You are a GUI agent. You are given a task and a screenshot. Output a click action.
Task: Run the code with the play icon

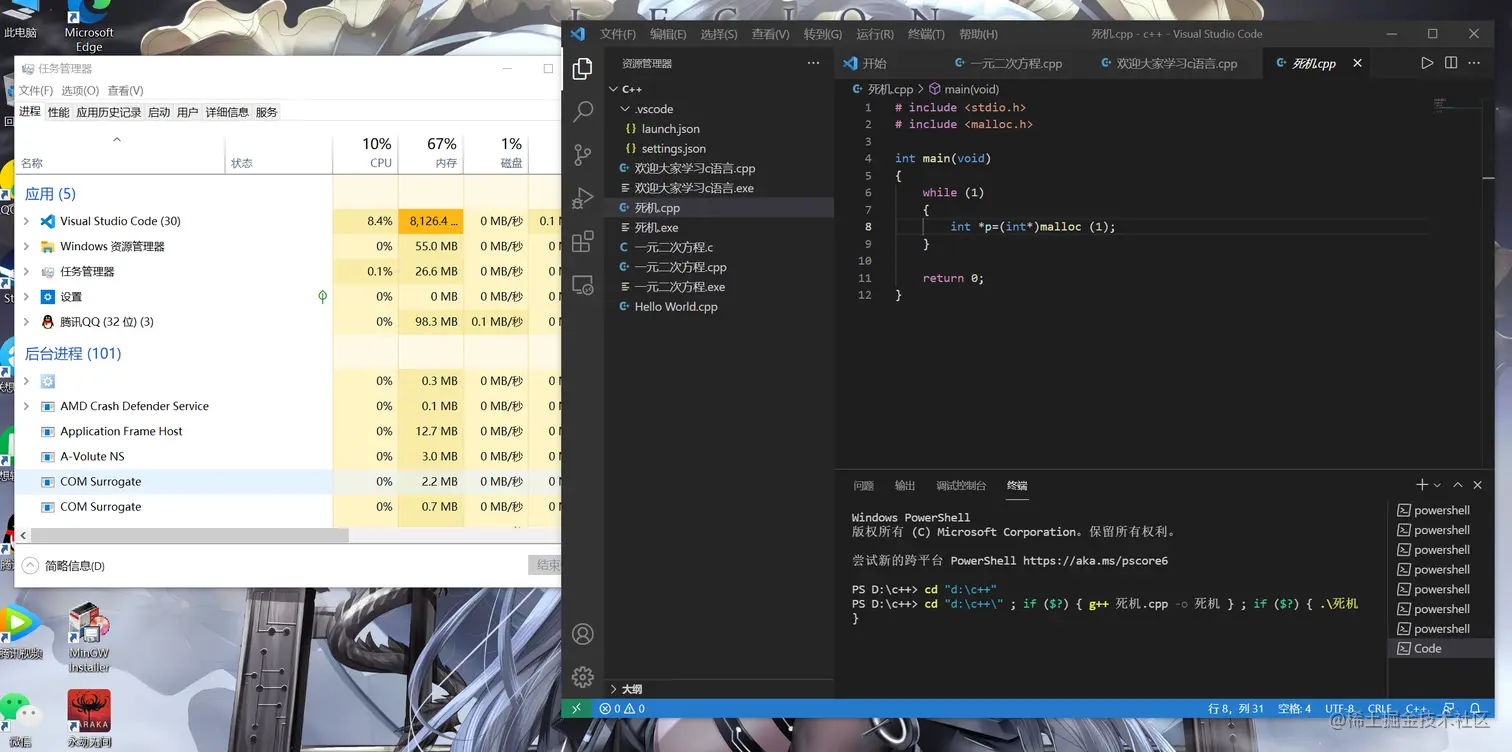1427,63
